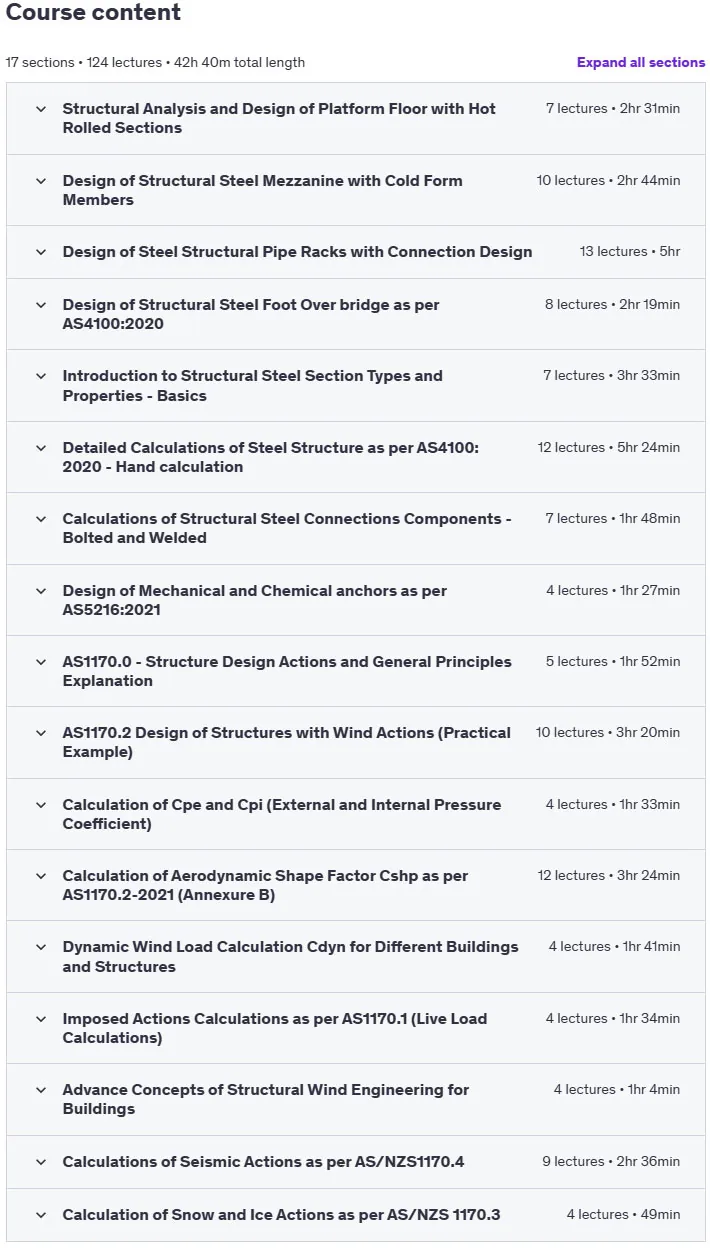Expand chevron for AS4100 Hand calculation section

coord(41,448)
